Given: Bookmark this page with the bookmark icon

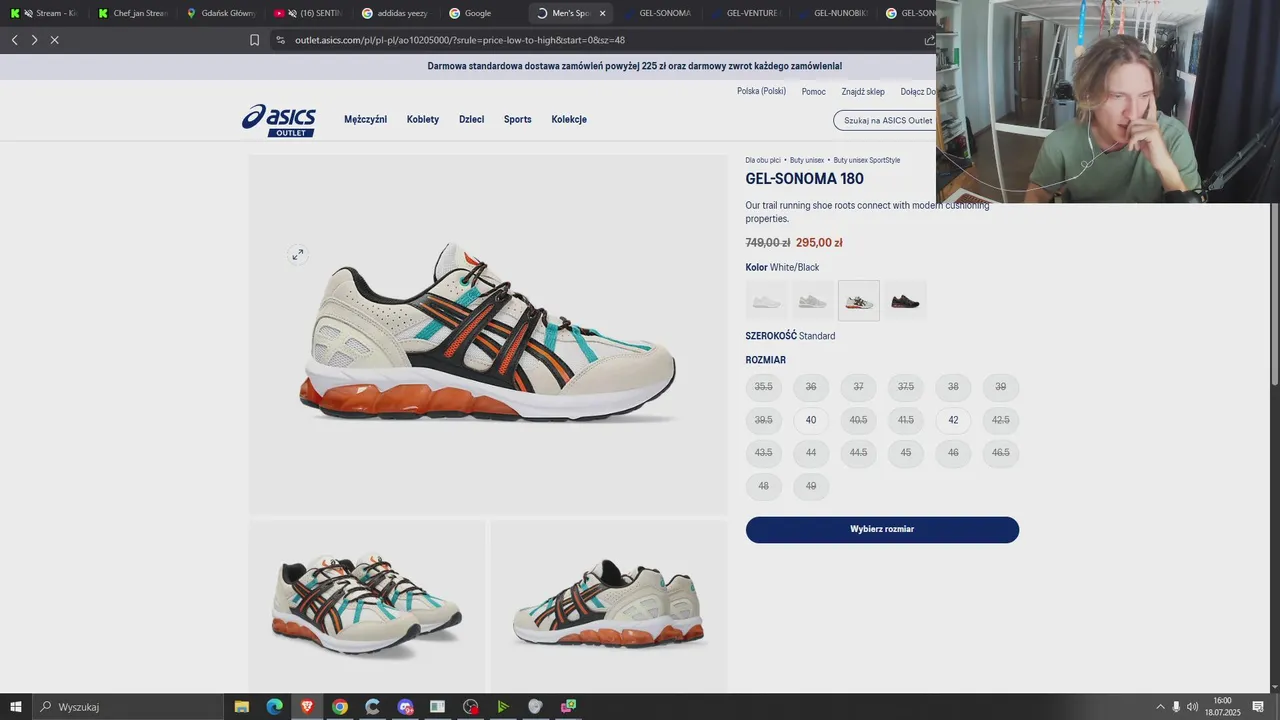Looking at the screenshot, I should (254, 40).
